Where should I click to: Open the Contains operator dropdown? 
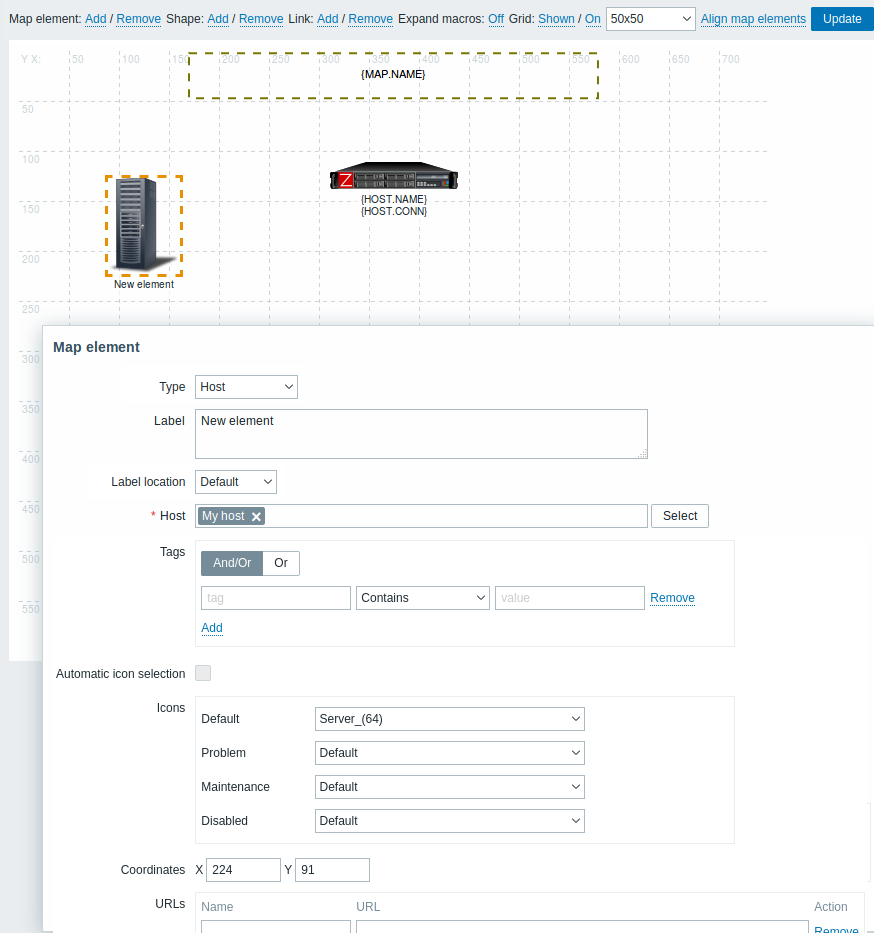click(423, 598)
